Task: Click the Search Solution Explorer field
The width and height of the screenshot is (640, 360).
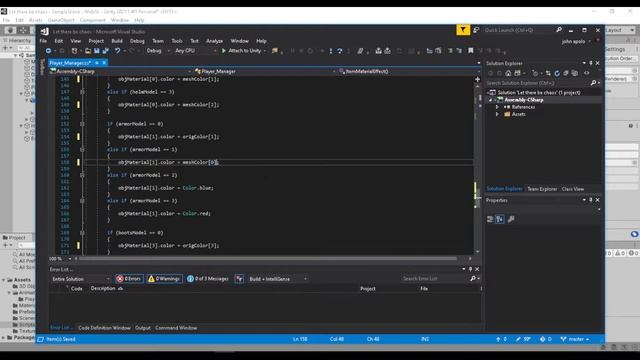Action: 538,83
